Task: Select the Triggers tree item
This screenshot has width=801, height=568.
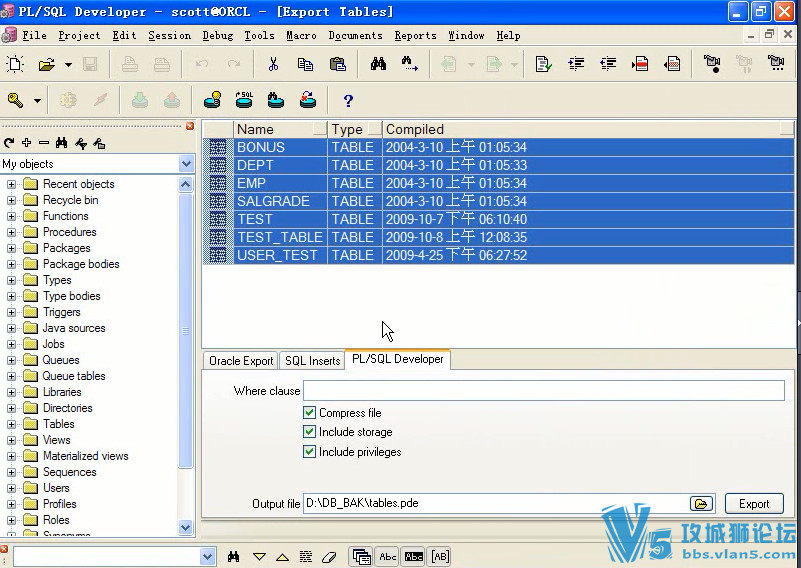Action: [62, 312]
